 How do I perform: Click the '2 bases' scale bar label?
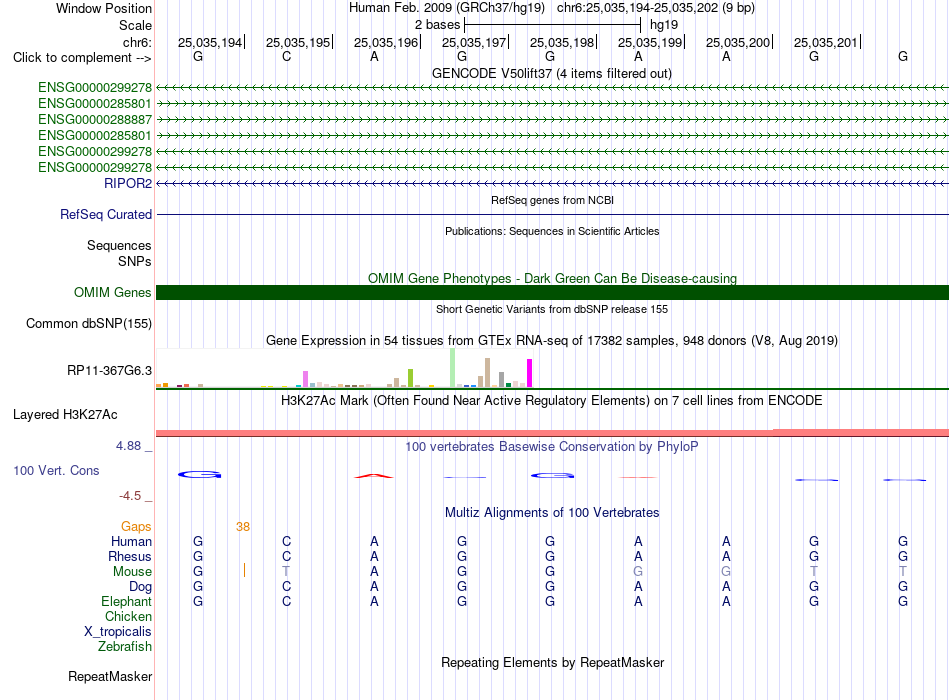pyautogui.click(x=437, y=25)
